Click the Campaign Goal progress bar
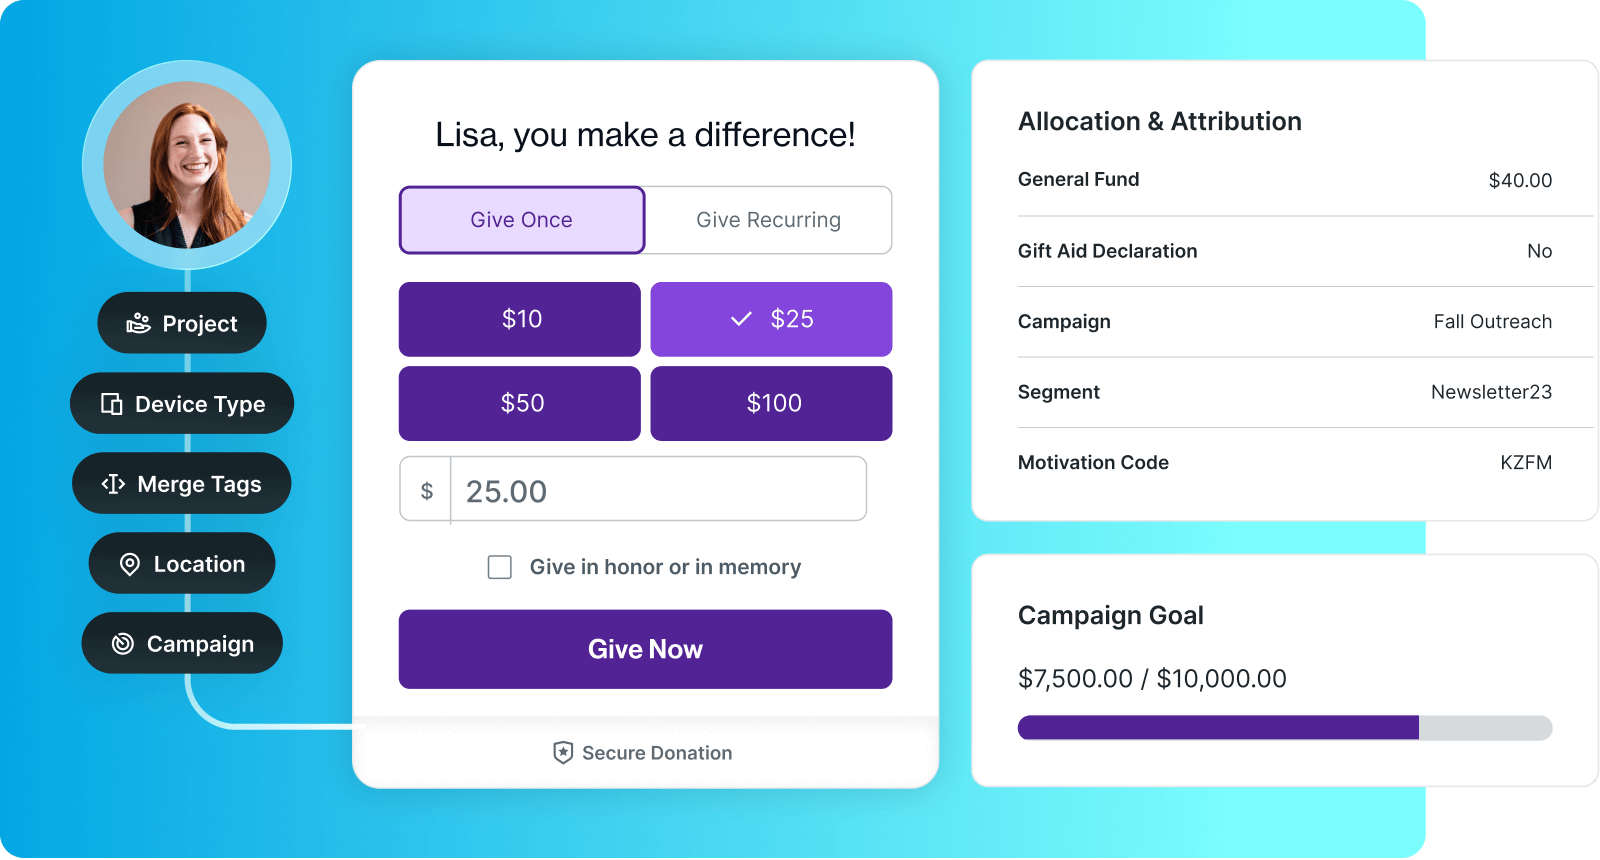The width and height of the screenshot is (1600, 860). pos(1284,728)
